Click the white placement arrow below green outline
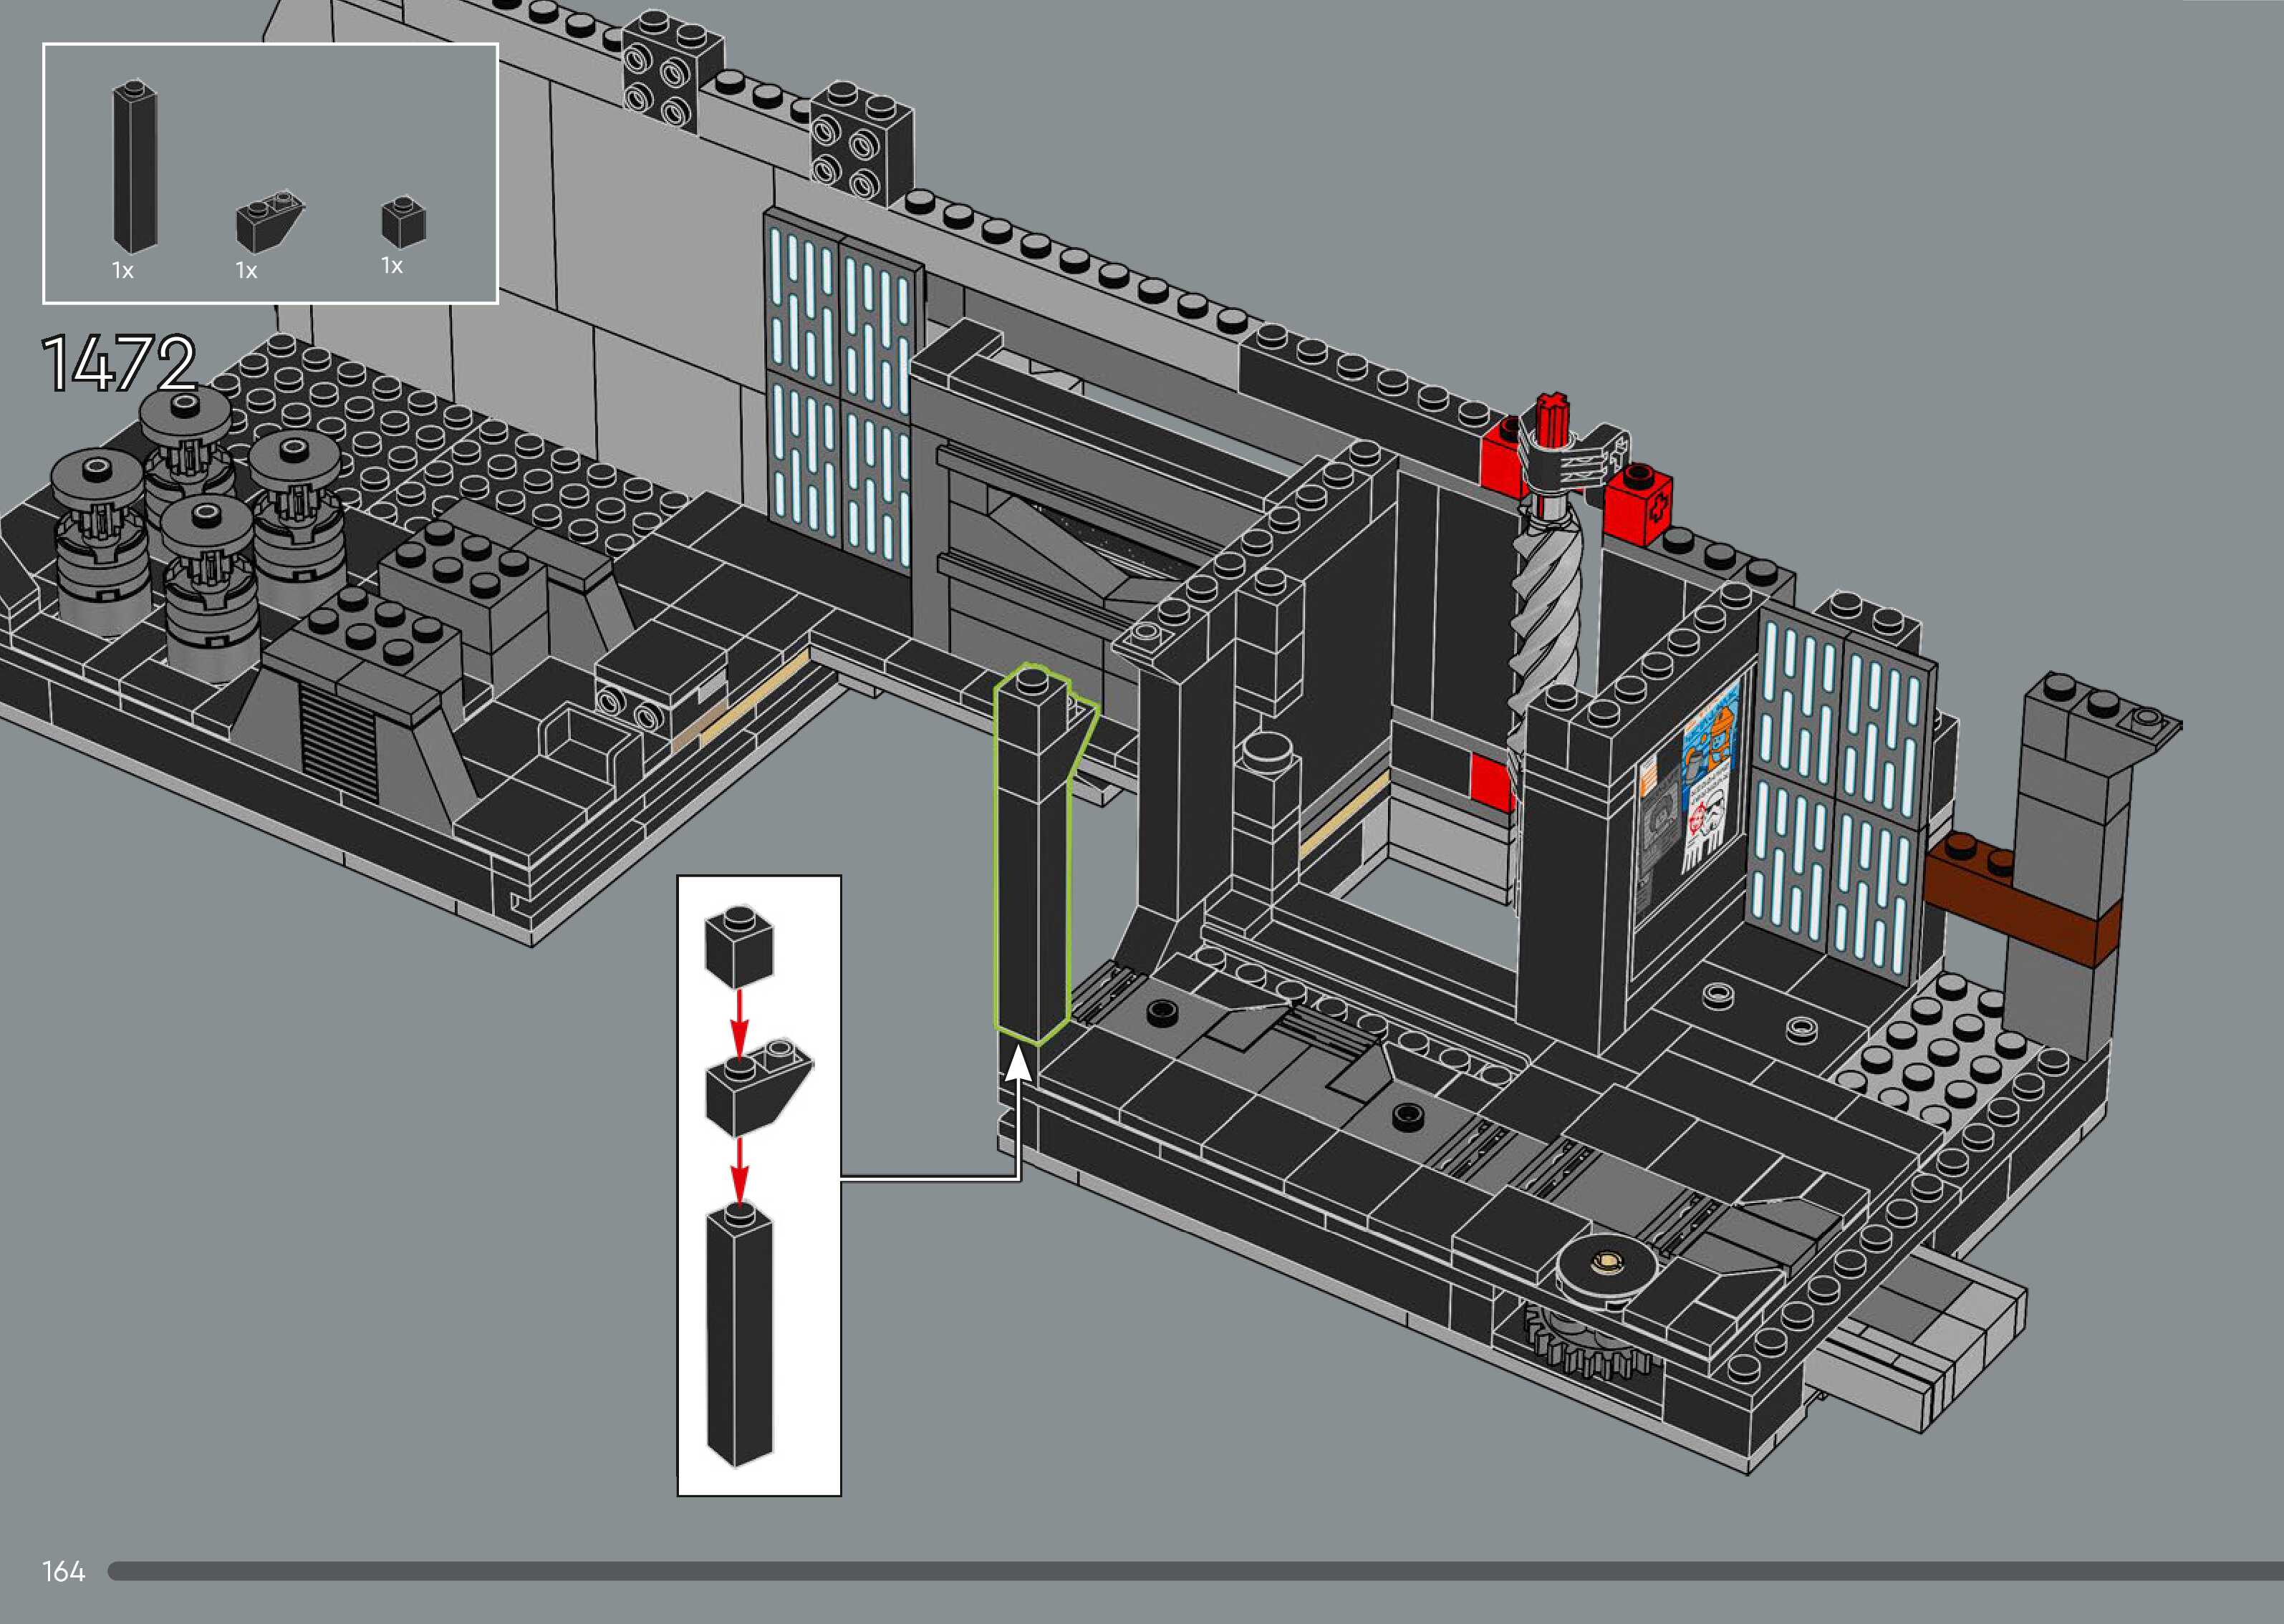The image size is (2284, 1624). 1018,1067
